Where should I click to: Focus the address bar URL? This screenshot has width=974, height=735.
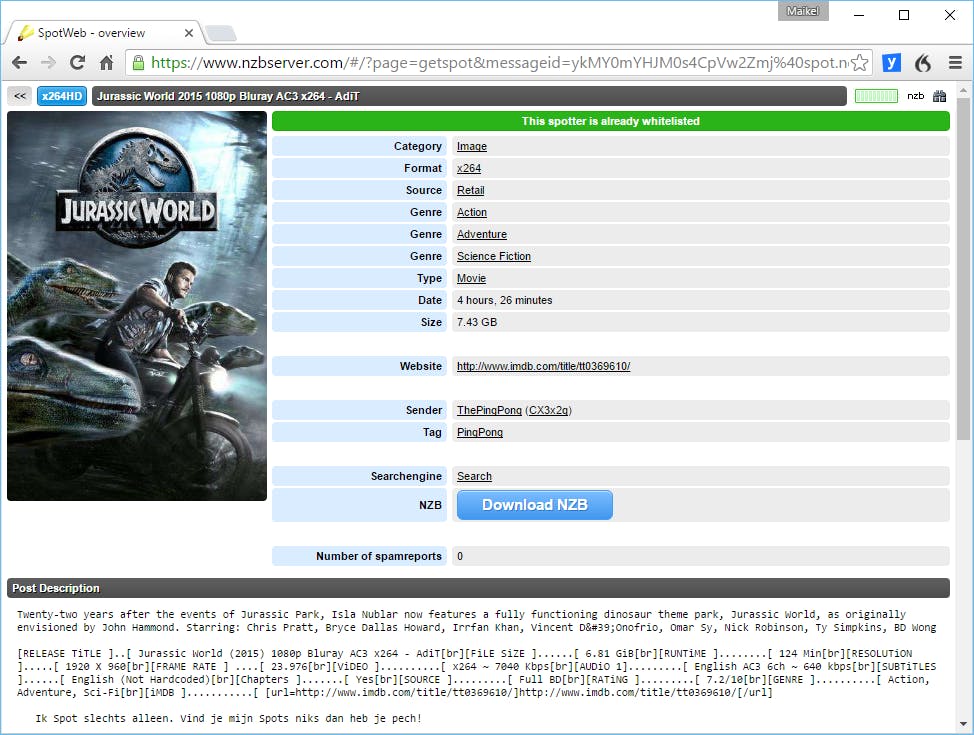coord(499,63)
